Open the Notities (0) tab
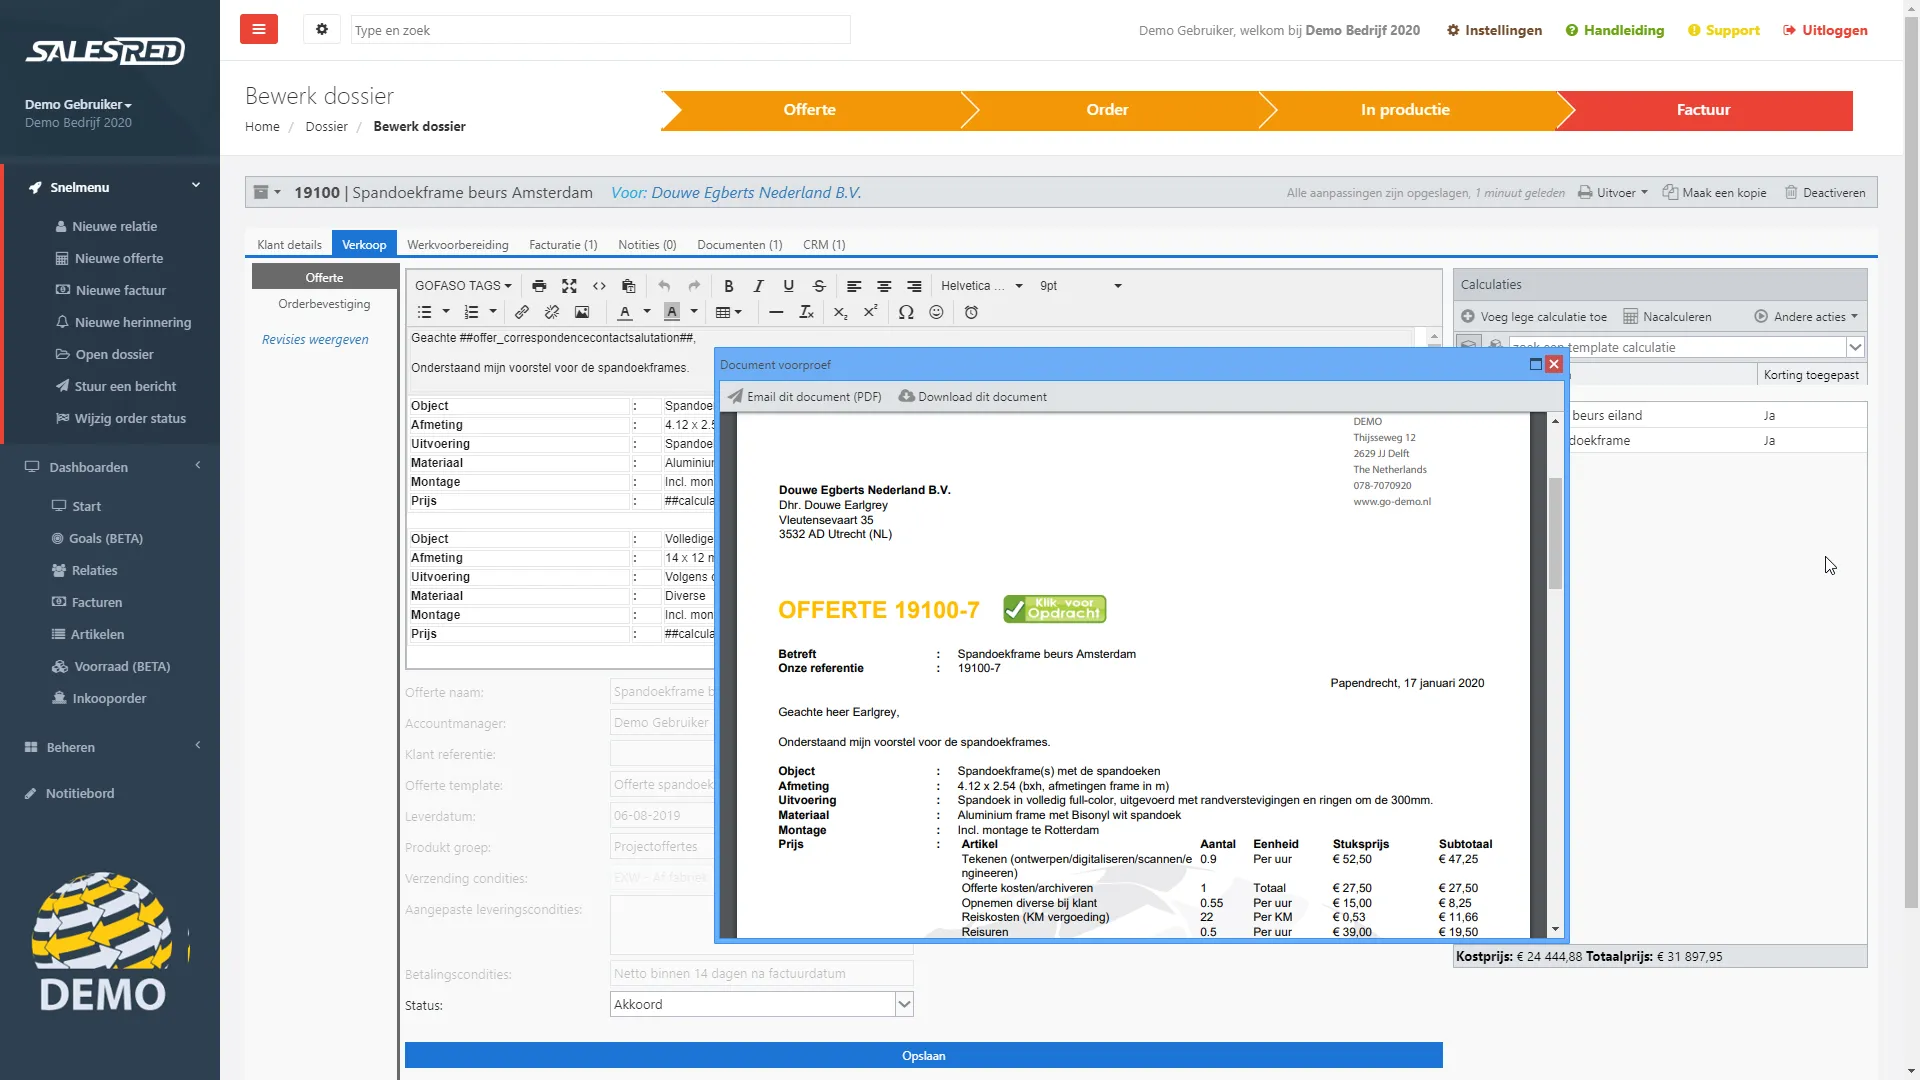The height and width of the screenshot is (1080, 1920). [x=647, y=245]
